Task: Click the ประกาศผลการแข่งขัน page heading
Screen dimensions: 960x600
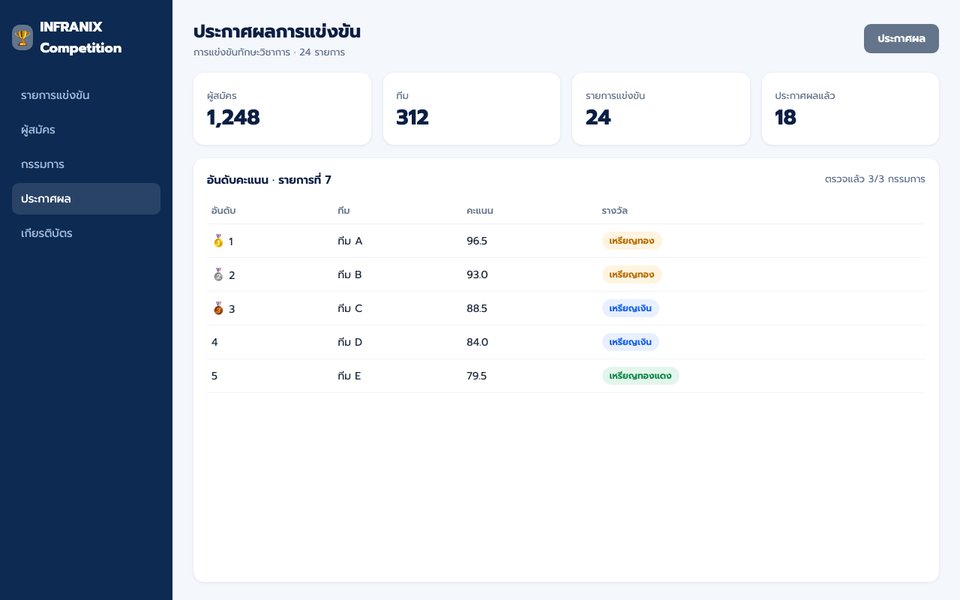Action: 277,31
